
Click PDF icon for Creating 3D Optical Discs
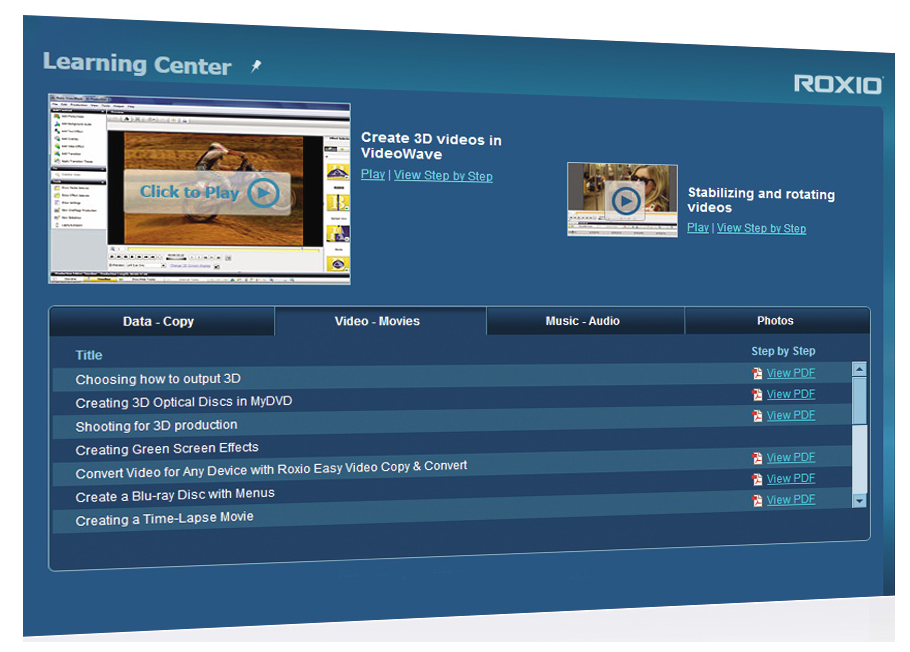(757, 395)
